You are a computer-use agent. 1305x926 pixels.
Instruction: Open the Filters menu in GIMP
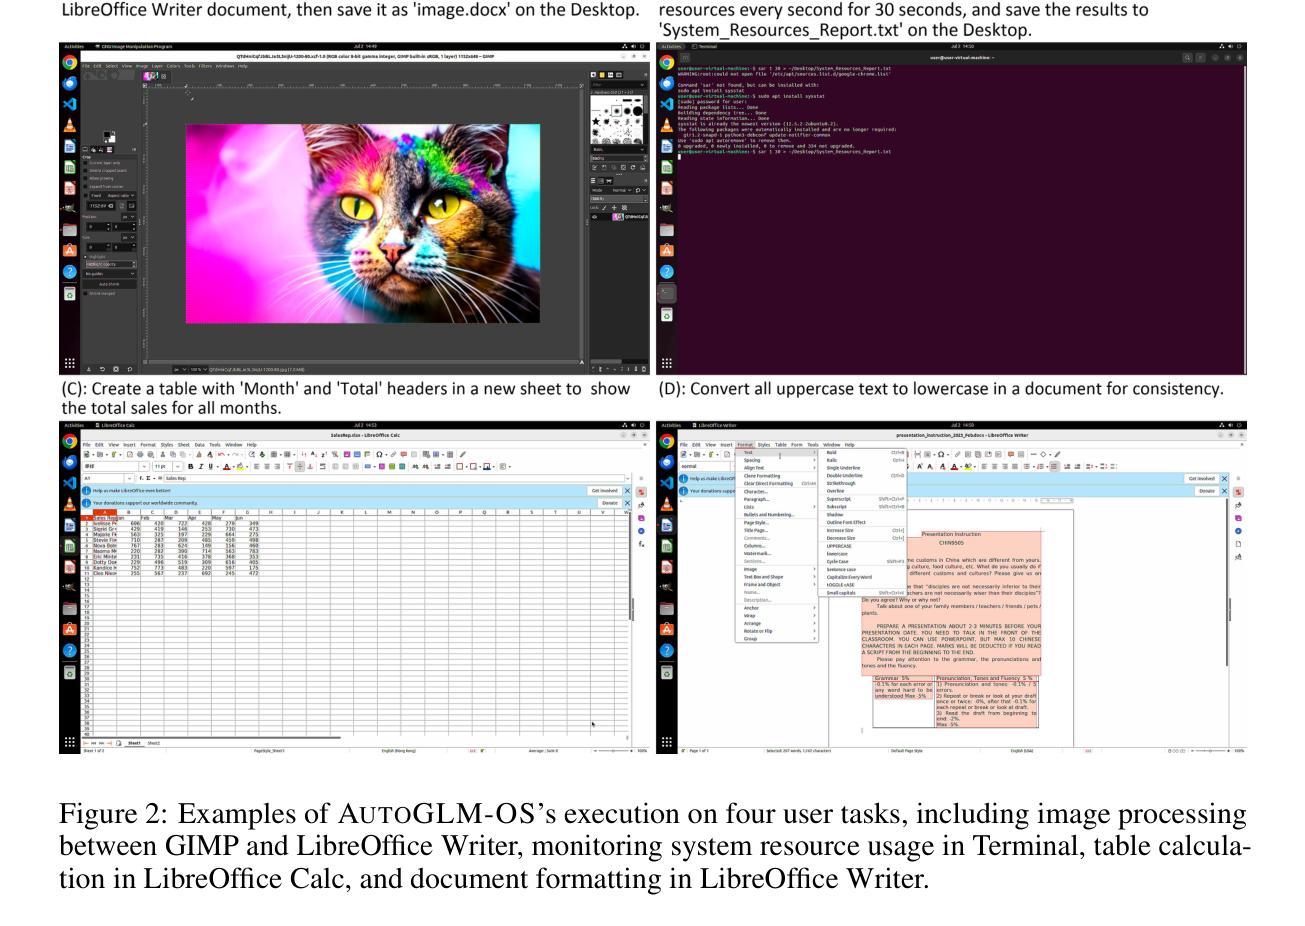pos(205,66)
